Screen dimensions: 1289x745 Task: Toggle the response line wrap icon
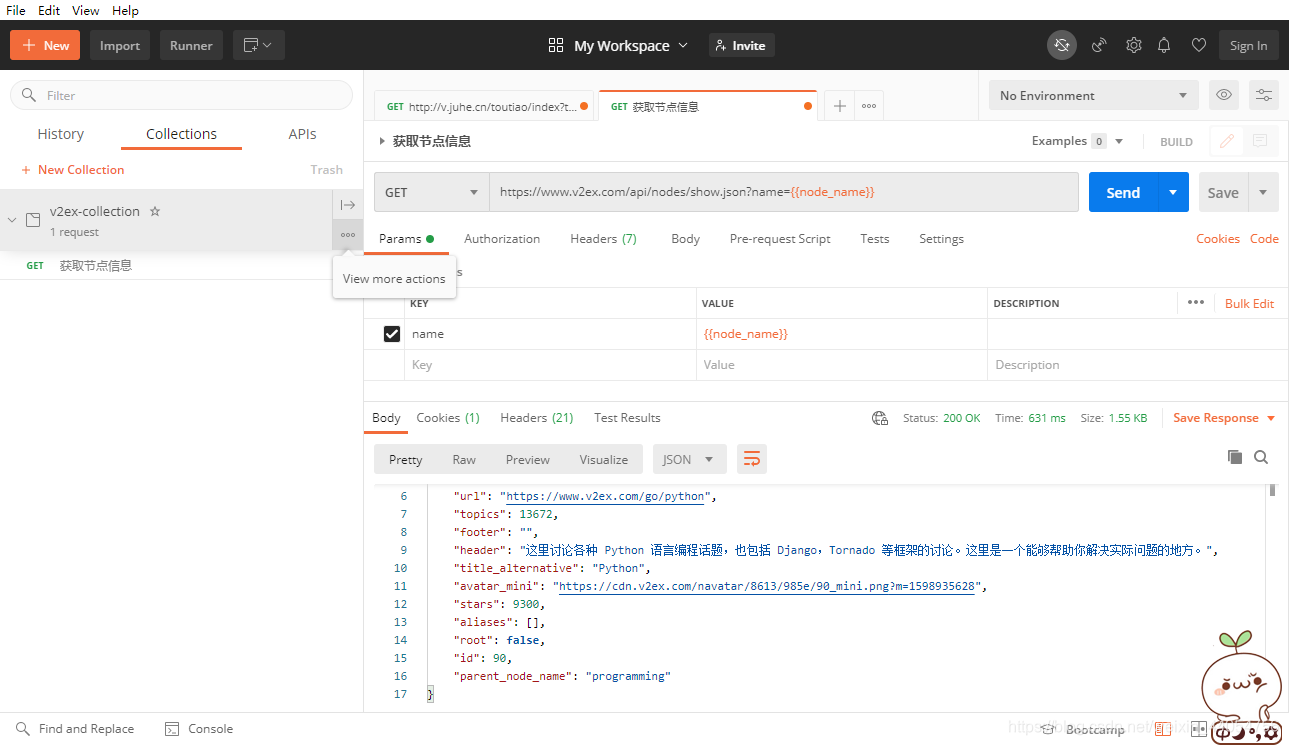[x=752, y=459]
